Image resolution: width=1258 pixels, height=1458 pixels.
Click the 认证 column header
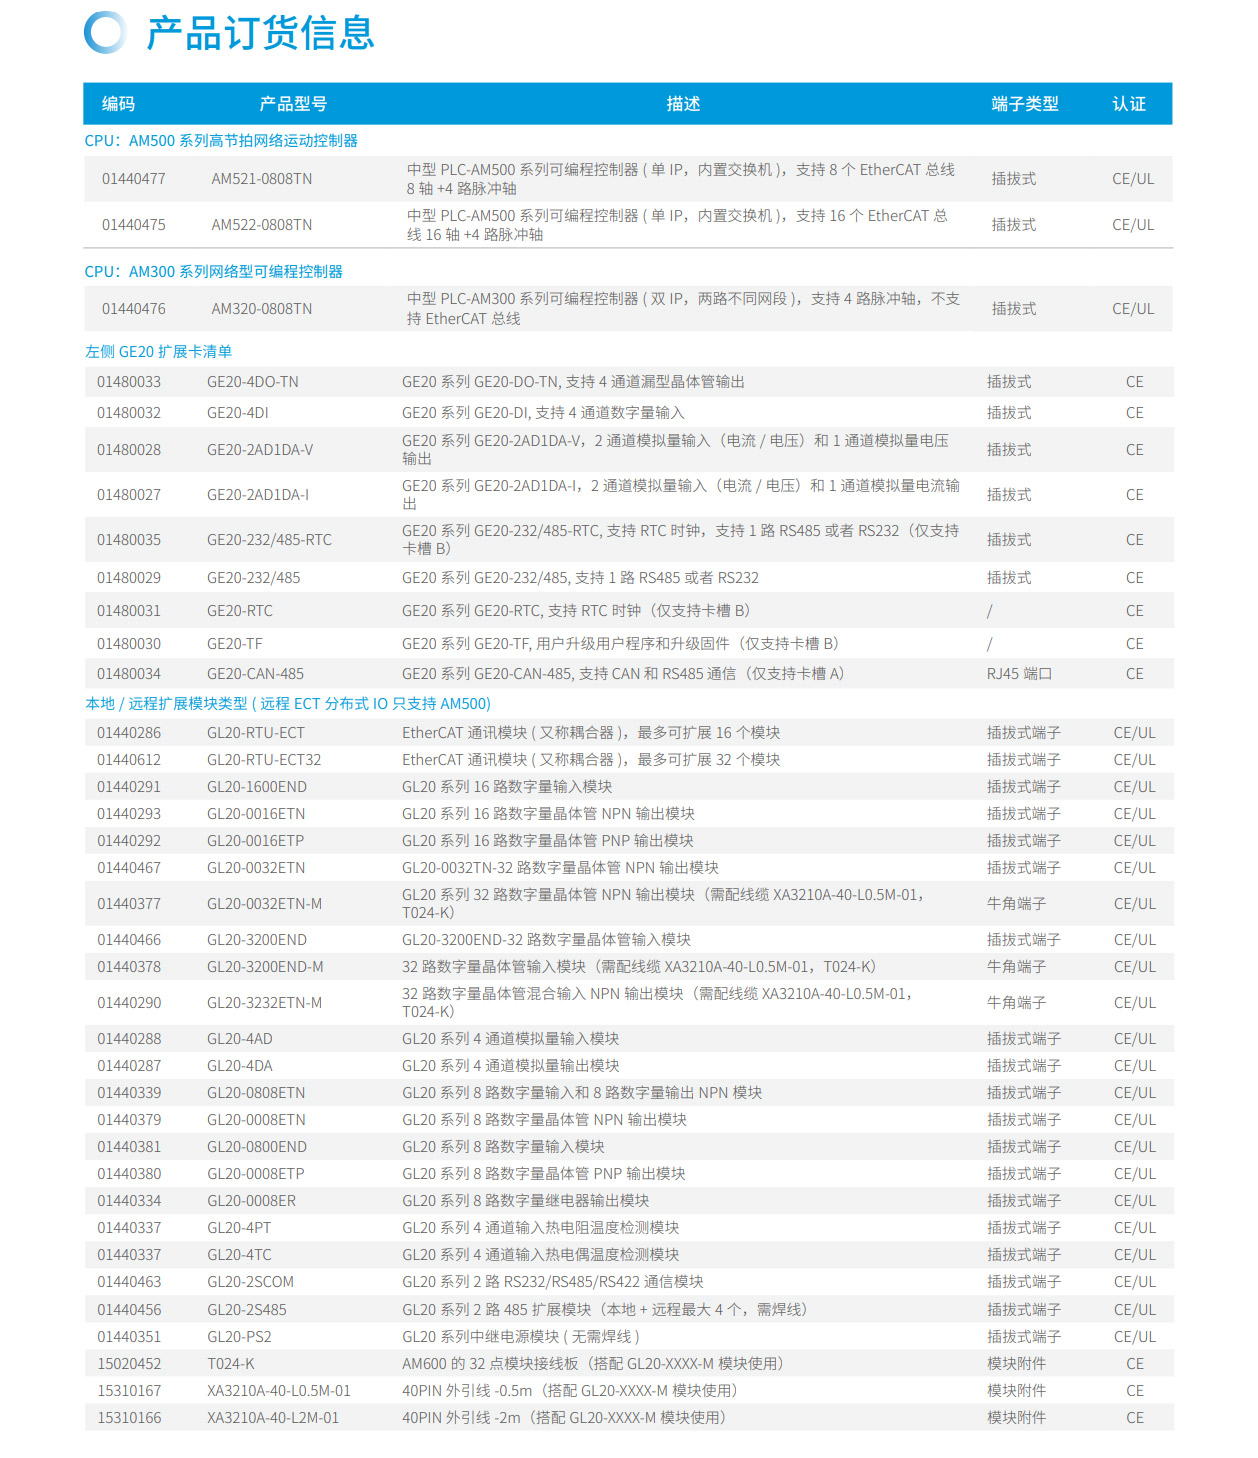point(1129,104)
